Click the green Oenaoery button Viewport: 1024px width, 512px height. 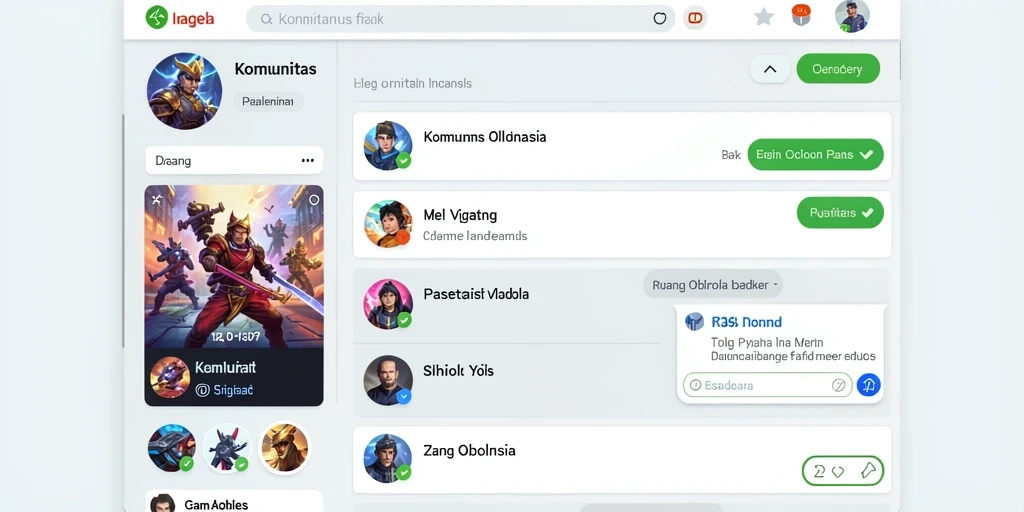tap(838, 69)
